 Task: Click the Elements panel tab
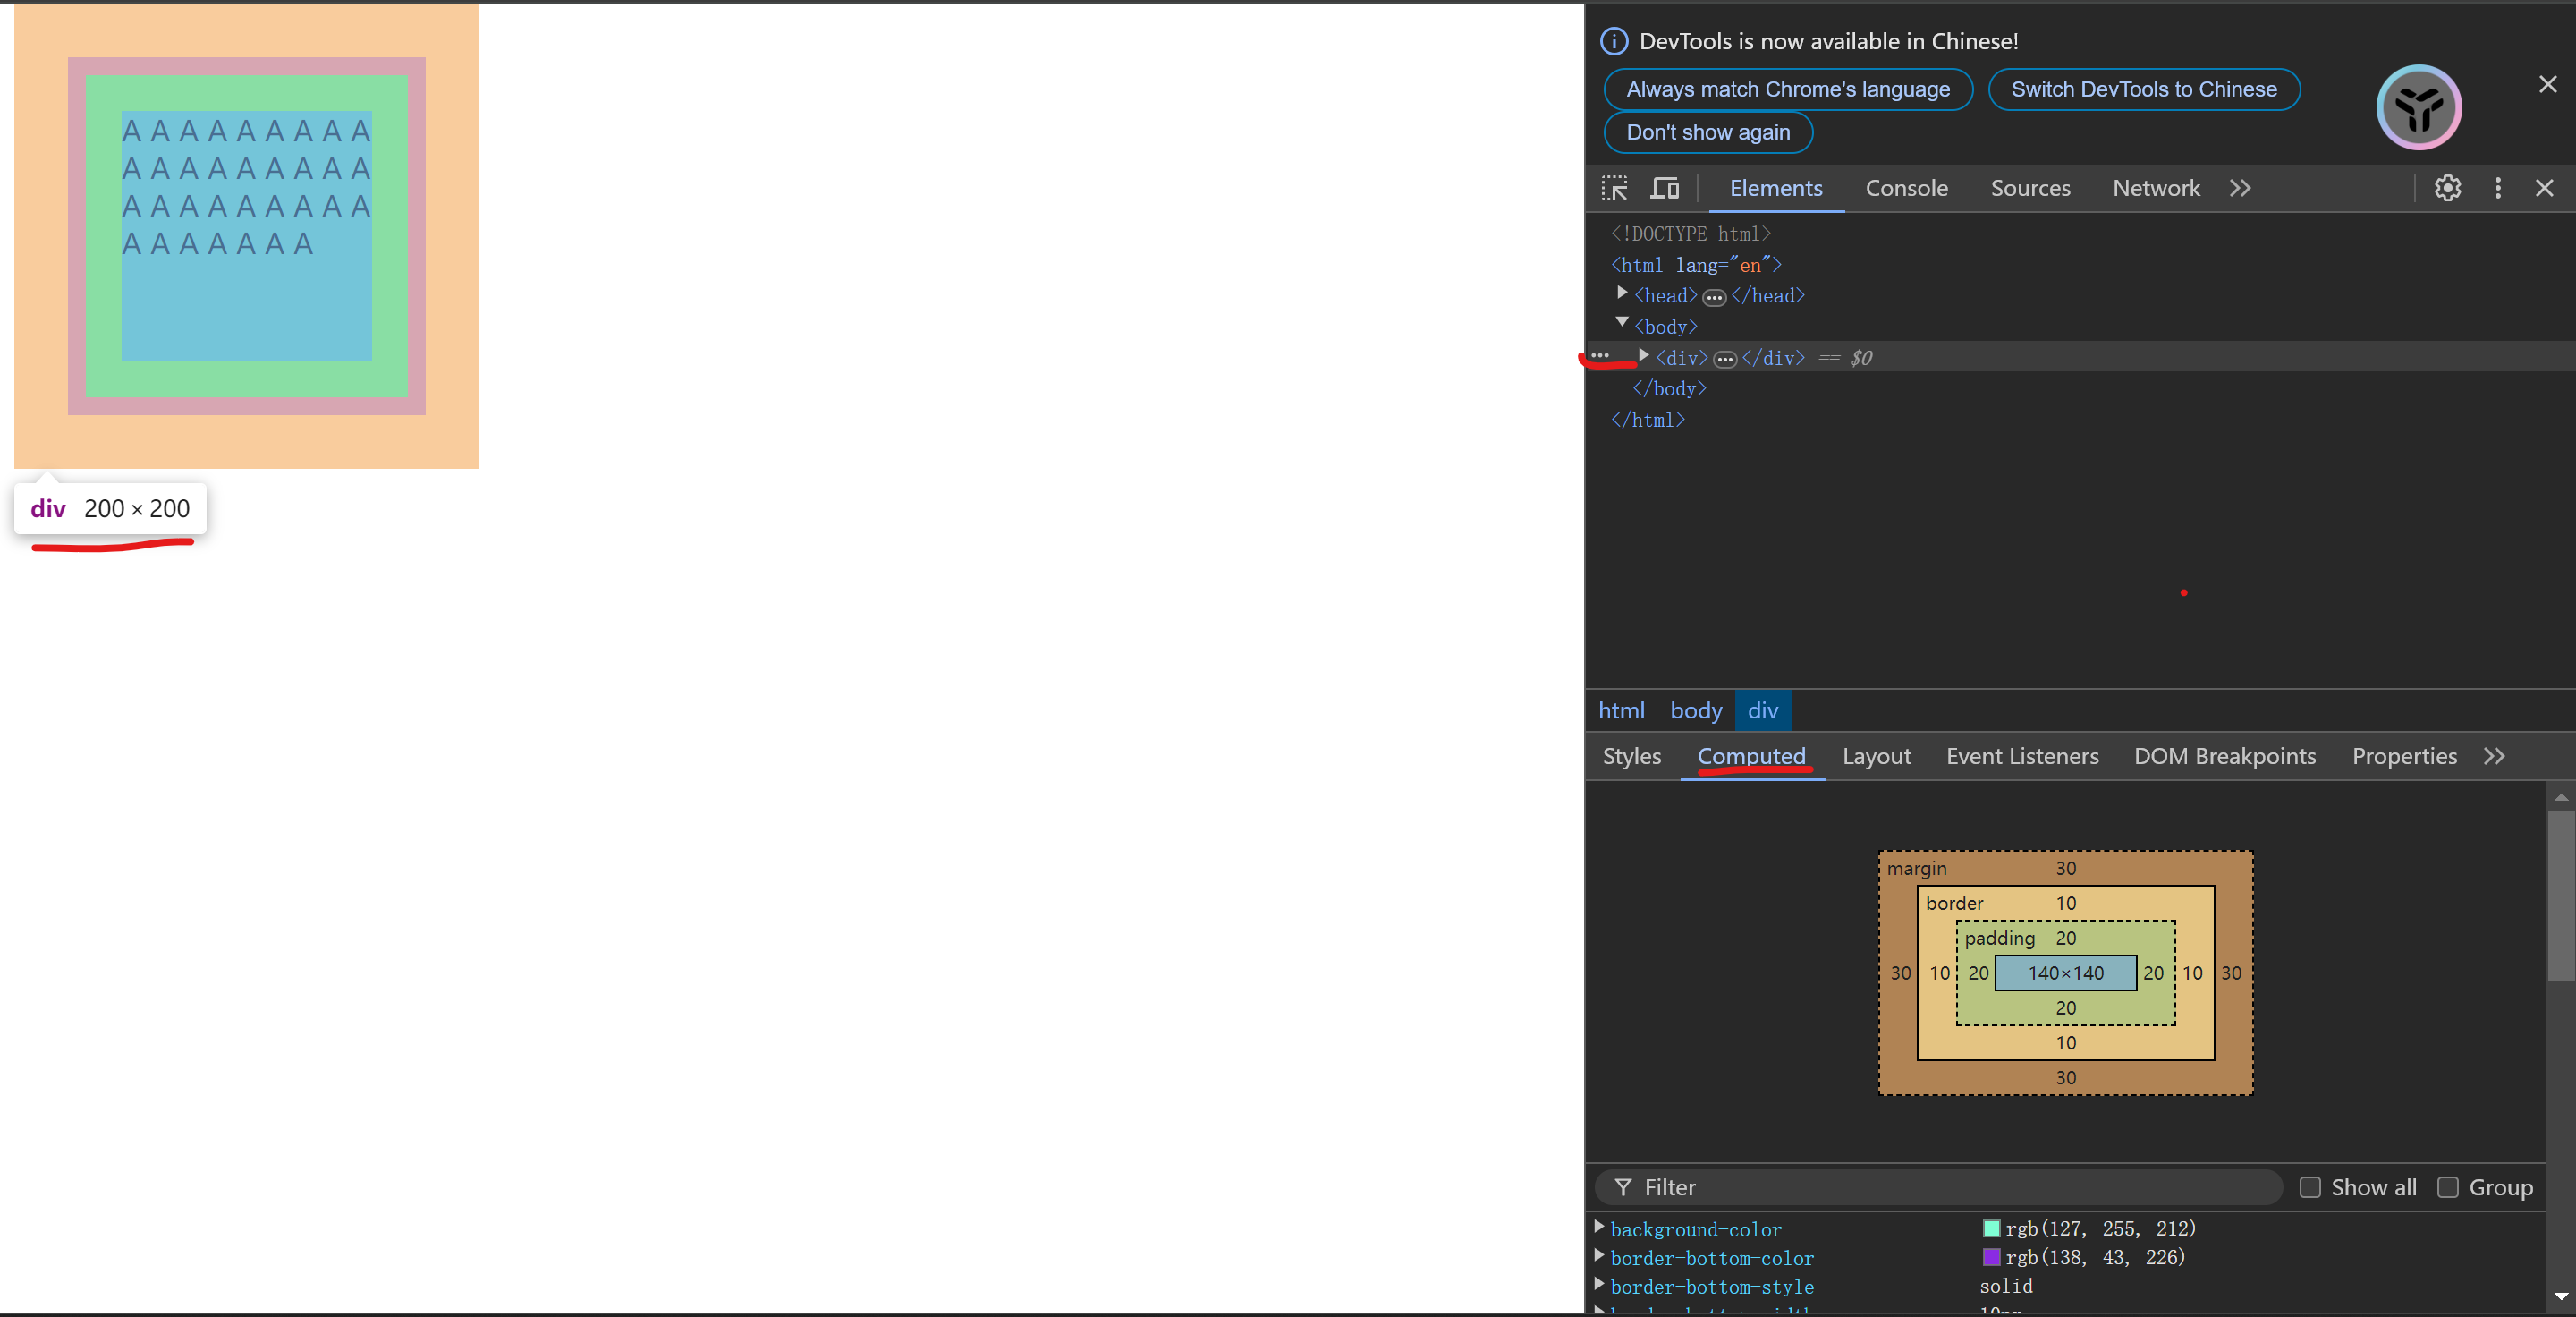pyautogui.click(x=1776, y=188)
